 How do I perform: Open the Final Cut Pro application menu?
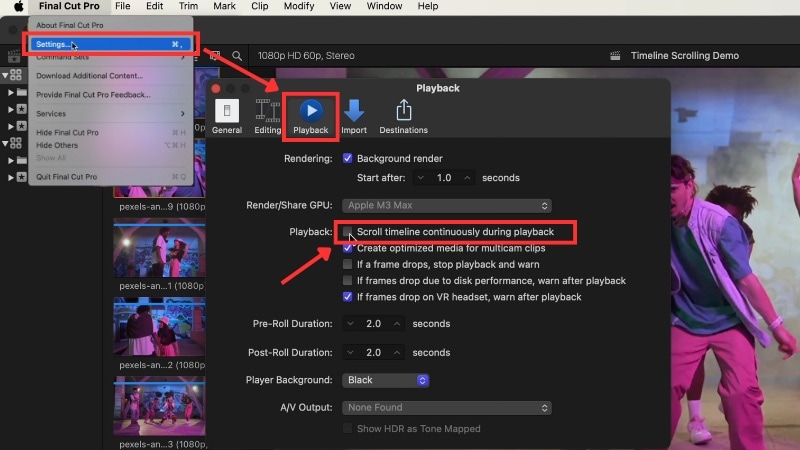[69, 6]
